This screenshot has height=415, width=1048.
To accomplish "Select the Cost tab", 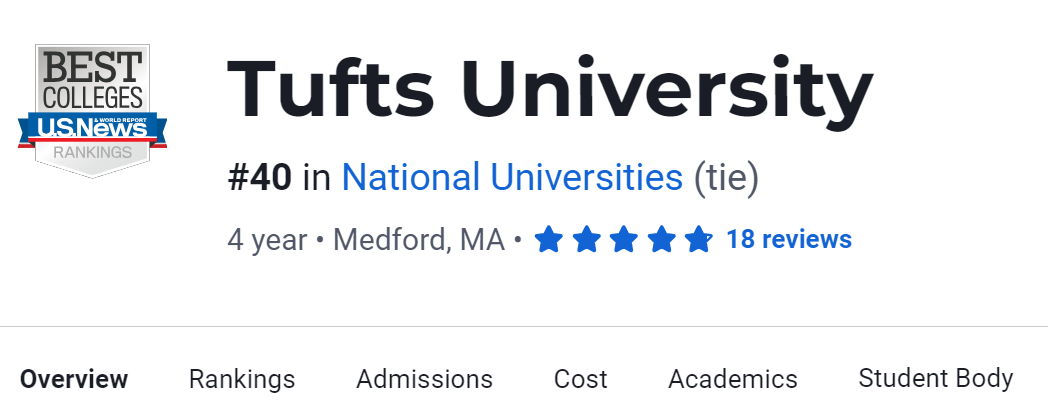I will [580, 380].
